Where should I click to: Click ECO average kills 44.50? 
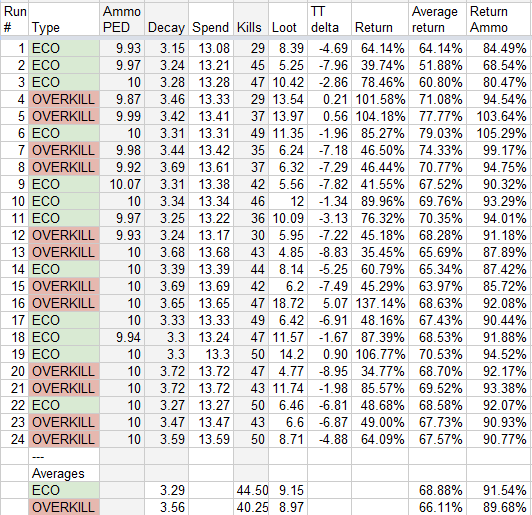[x=251, y=491]
